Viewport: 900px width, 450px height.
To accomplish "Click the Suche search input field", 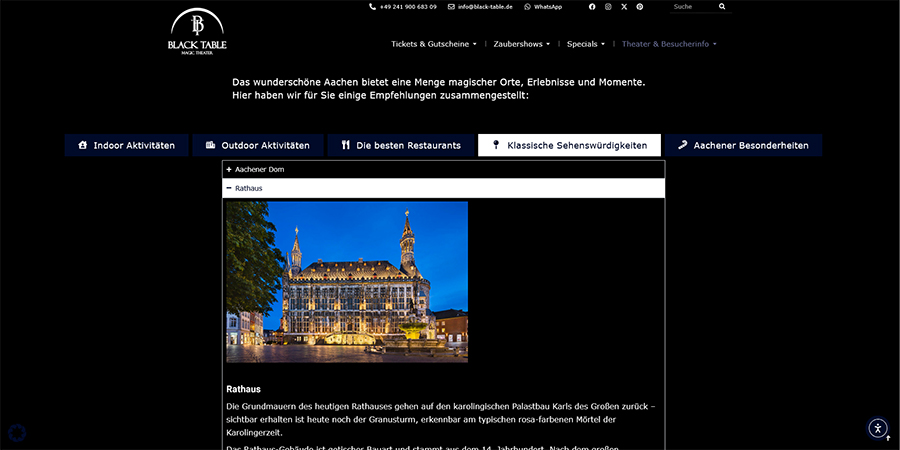I will tap(692, 7).
